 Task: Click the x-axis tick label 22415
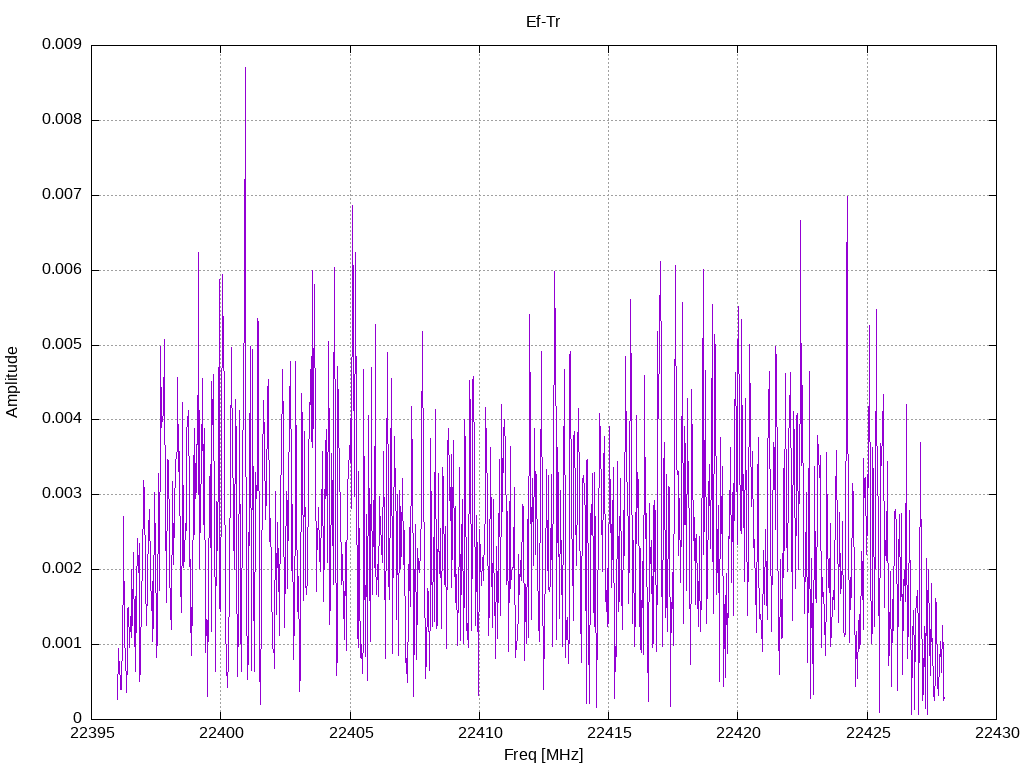pyautogui.click(x=609, y=733)
